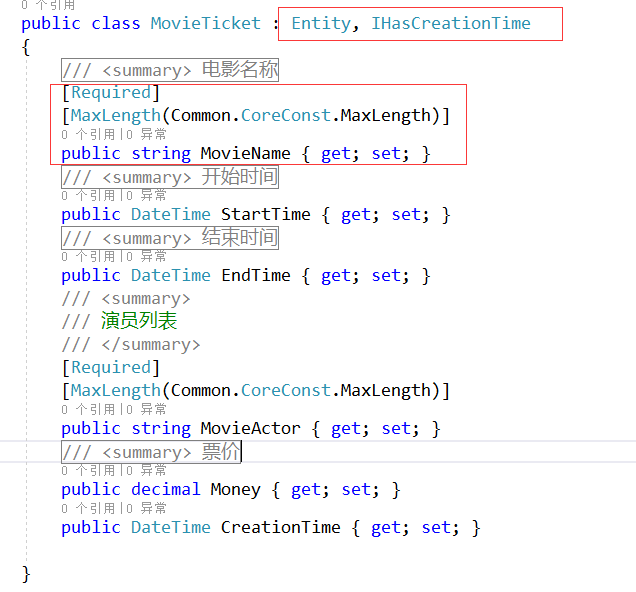Click DateTime type of StartTime
Screen dimensions: 636x592
tap(171, 214)
